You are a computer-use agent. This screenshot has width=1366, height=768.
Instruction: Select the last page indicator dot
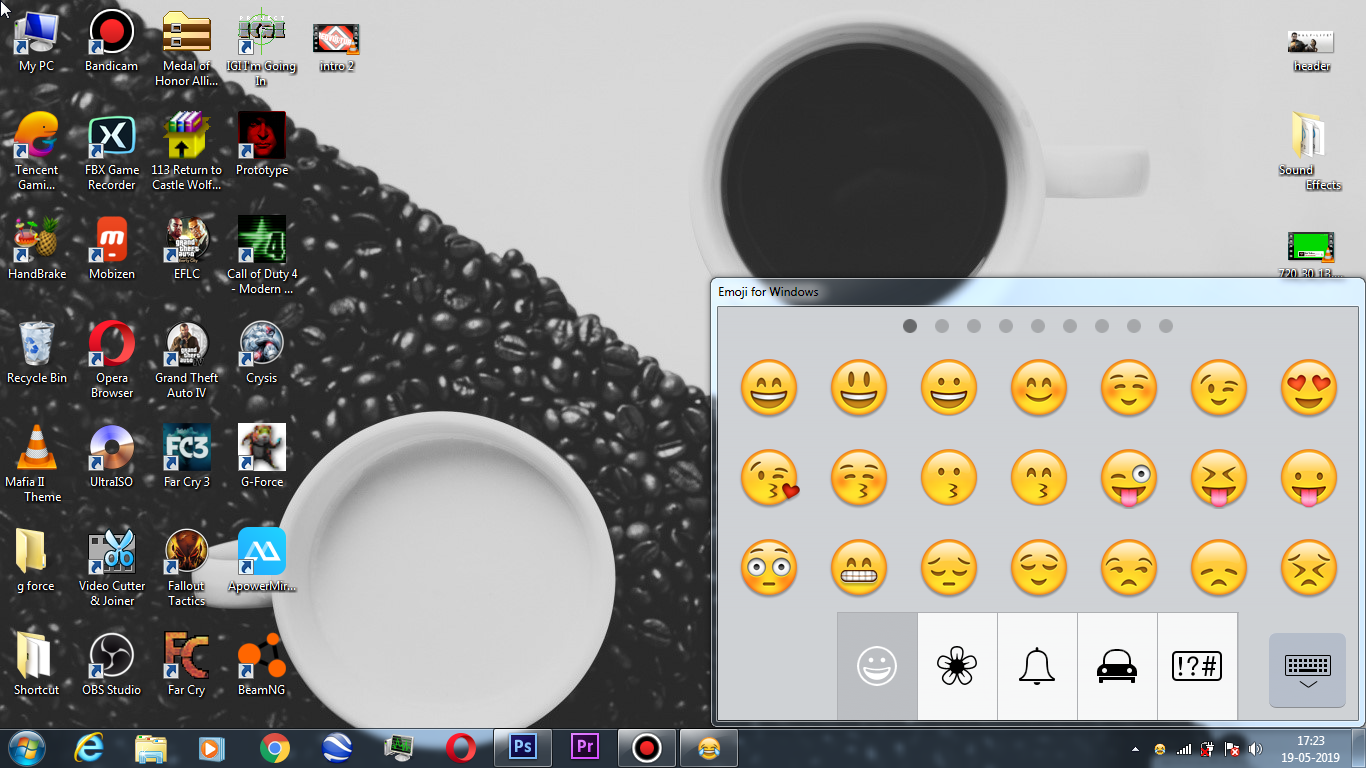point(1166,325)
